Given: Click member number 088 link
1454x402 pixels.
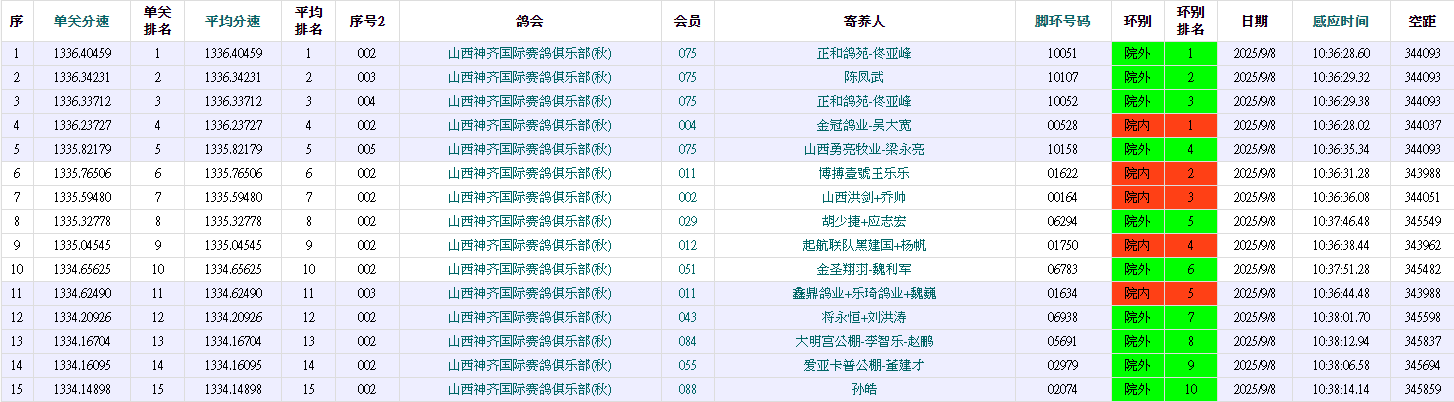Looking at the screenshot, I should (687, 389).
